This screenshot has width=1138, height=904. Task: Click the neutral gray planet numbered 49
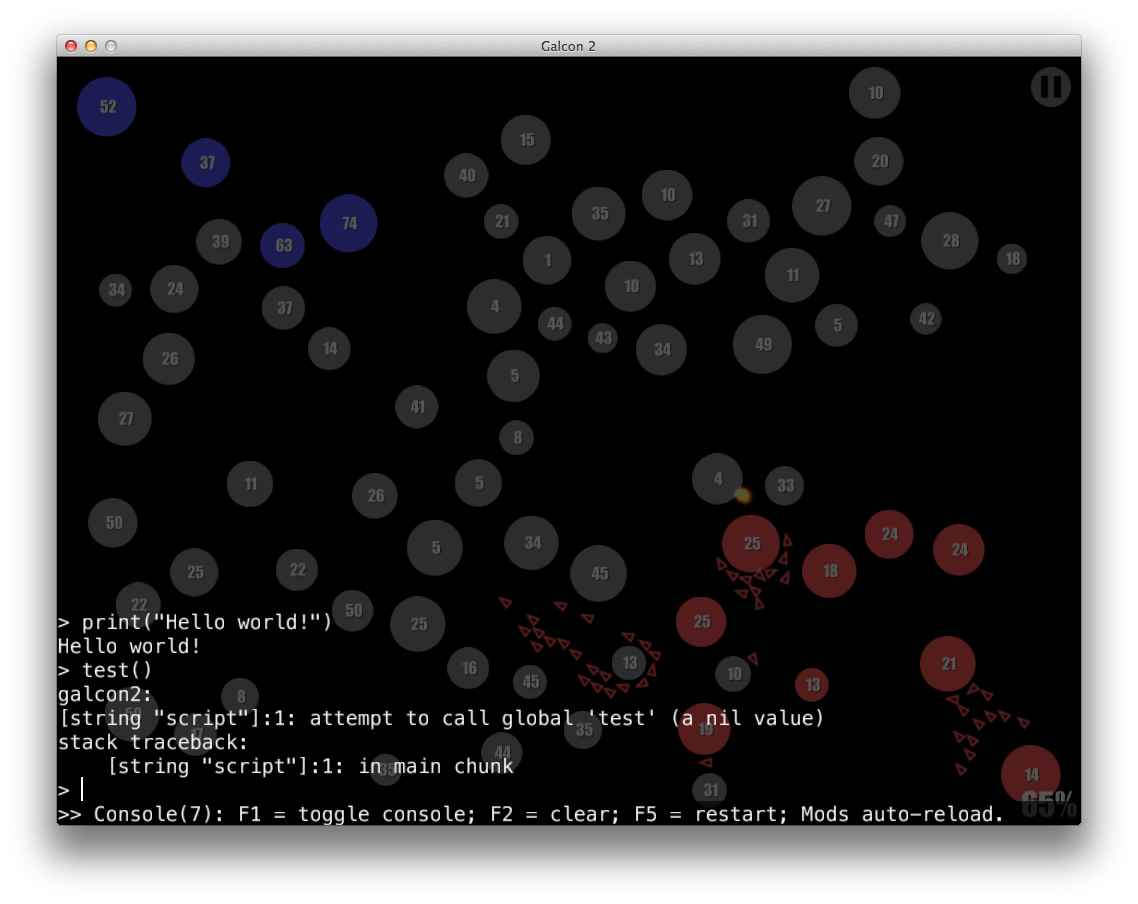tap(762, 345)
